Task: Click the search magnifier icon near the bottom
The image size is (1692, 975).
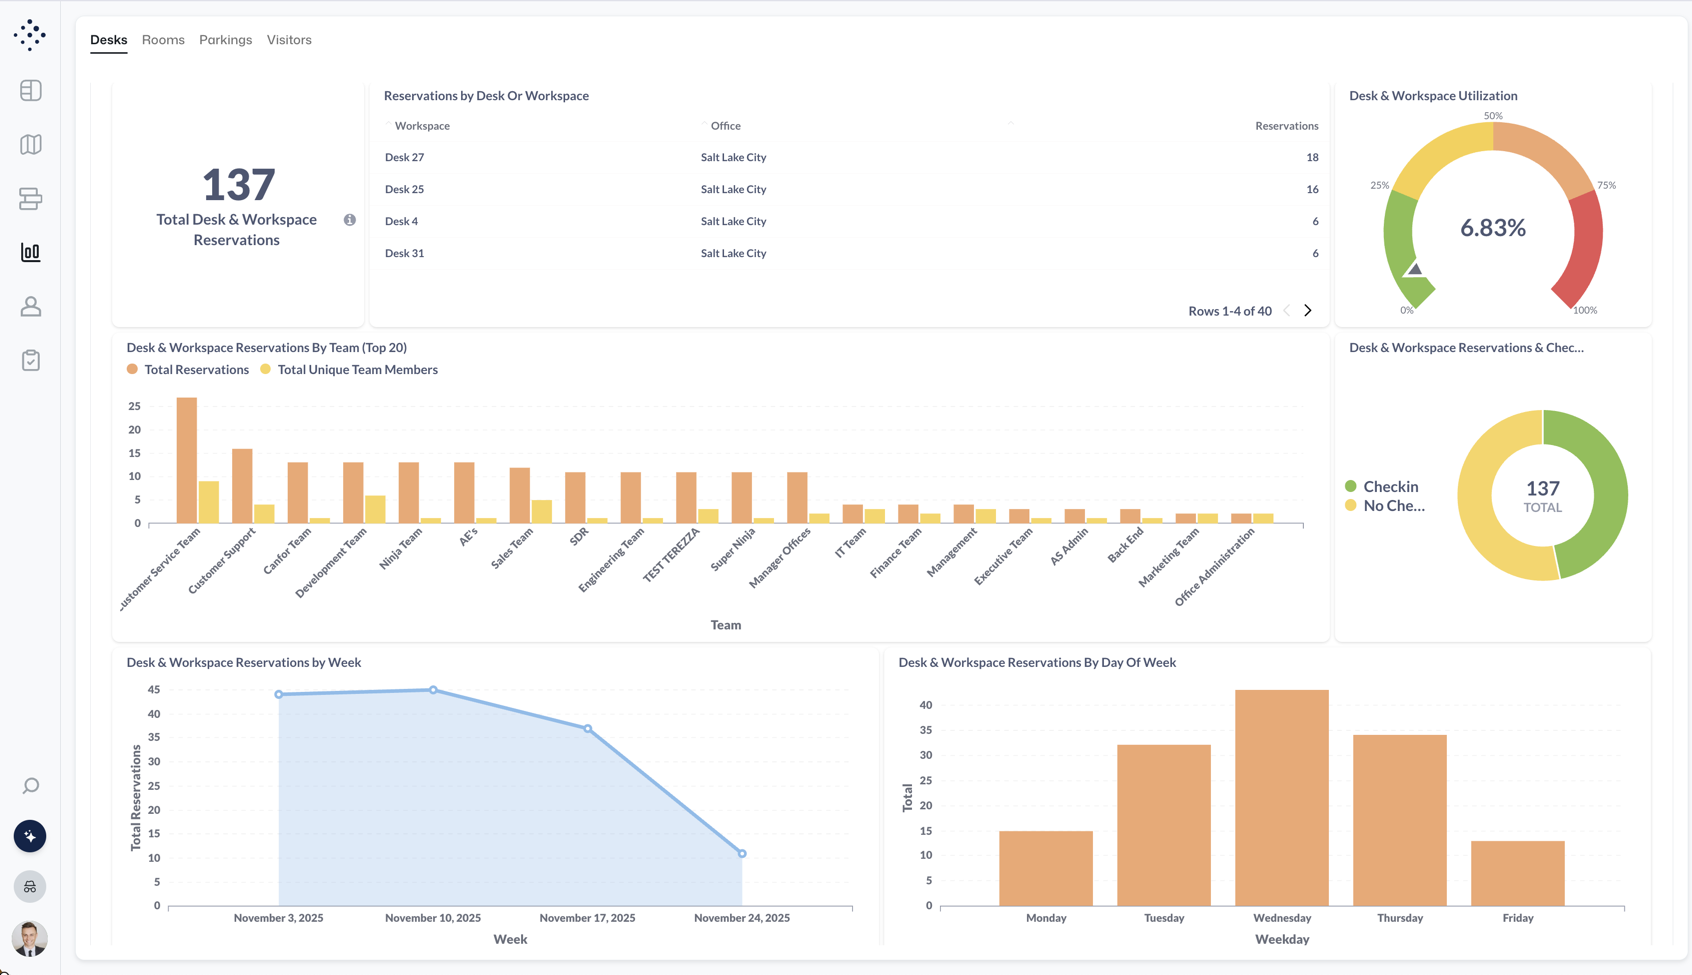Action: pyautogui.click(x=30, y=786)
